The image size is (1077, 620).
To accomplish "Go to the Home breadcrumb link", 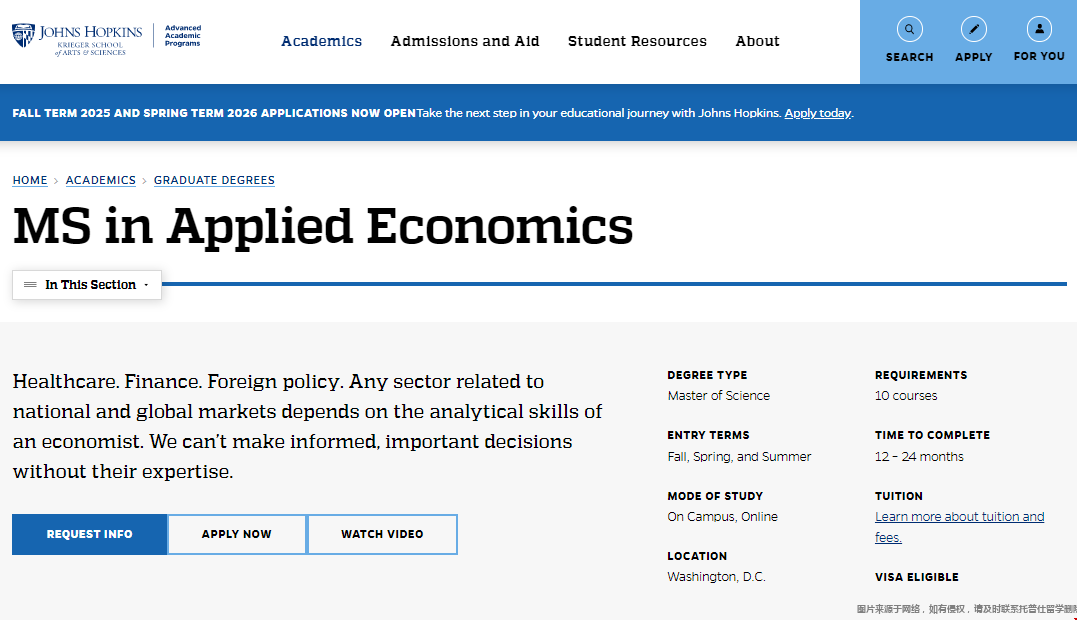I will (x=30, y=180).
